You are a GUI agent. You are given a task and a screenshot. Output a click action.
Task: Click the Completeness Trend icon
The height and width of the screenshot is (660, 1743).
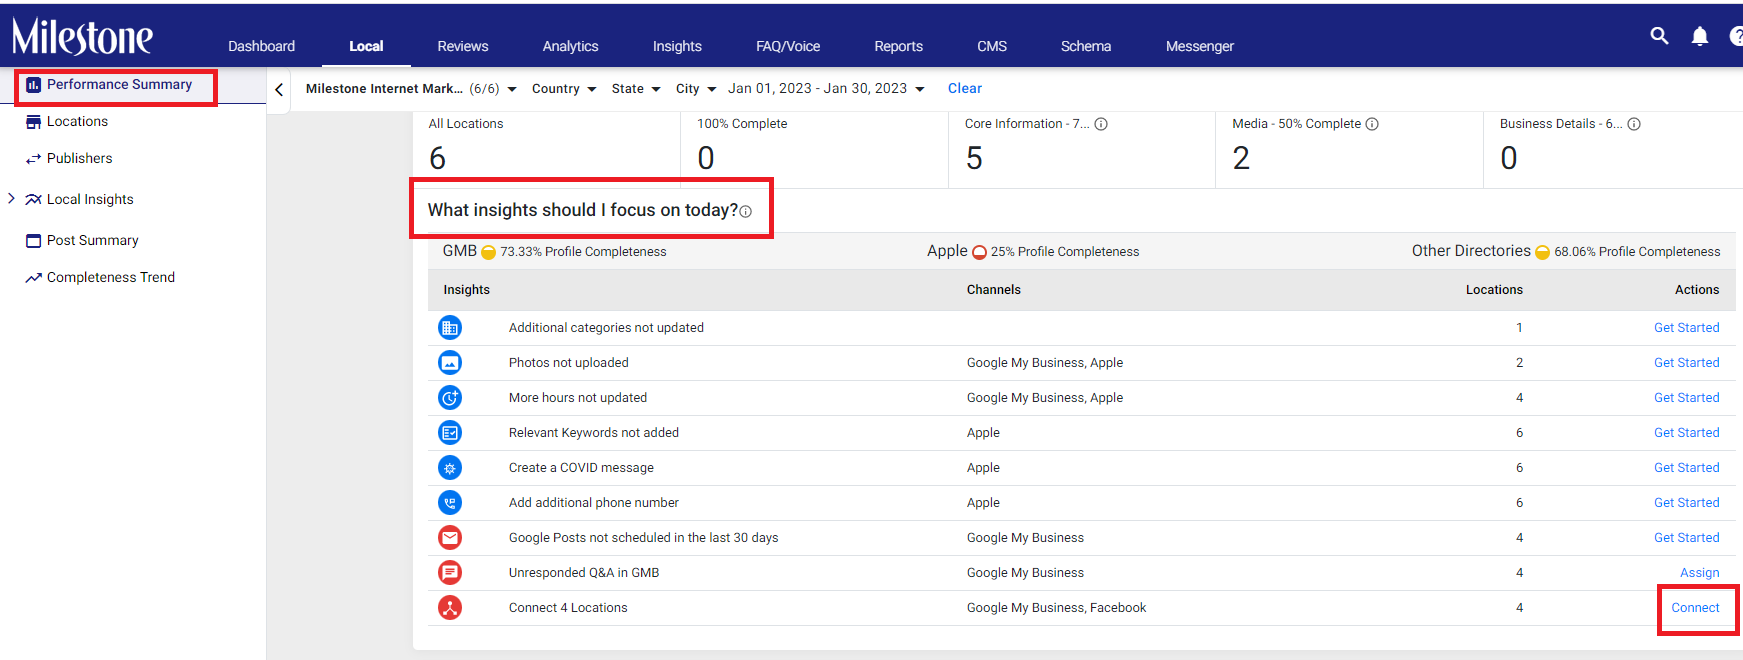click(x=33, y=278)
